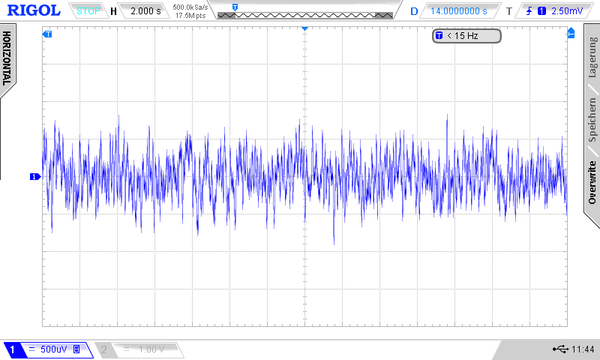Click the trigger marker in memory bar
Screen dimensions: 600x360
235,7
